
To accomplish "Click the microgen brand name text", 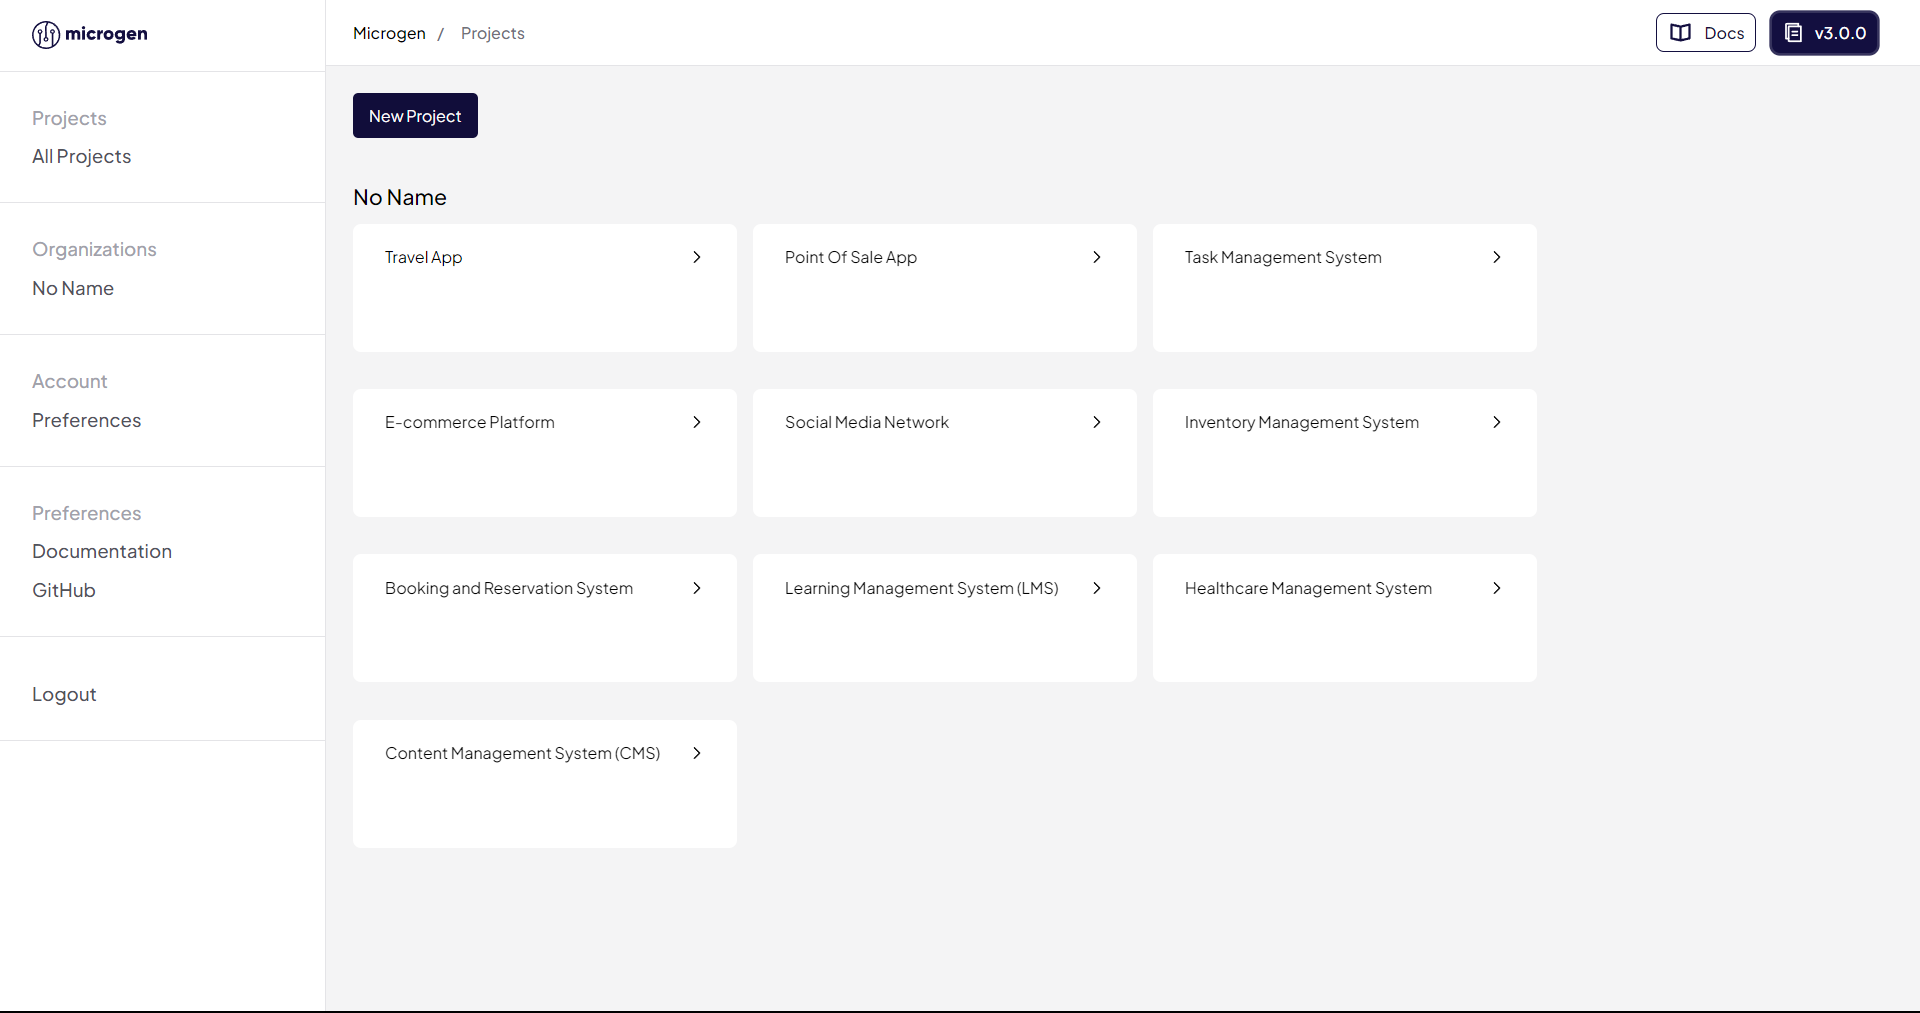I will 106,34.
